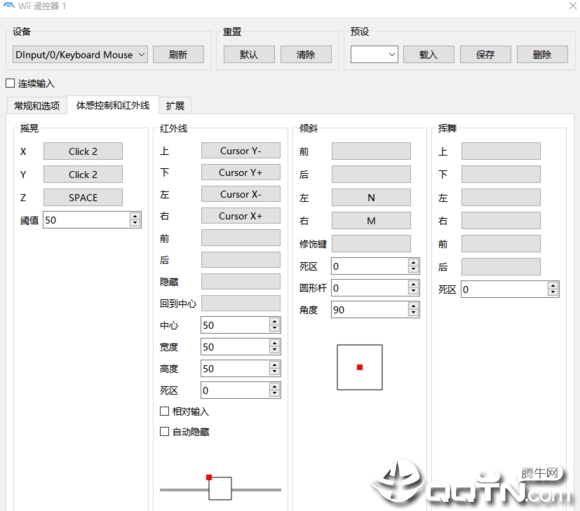Increase the 宽度 width spinner value
The height and width of the screenshot is (511, 580).
pos(274,343)
